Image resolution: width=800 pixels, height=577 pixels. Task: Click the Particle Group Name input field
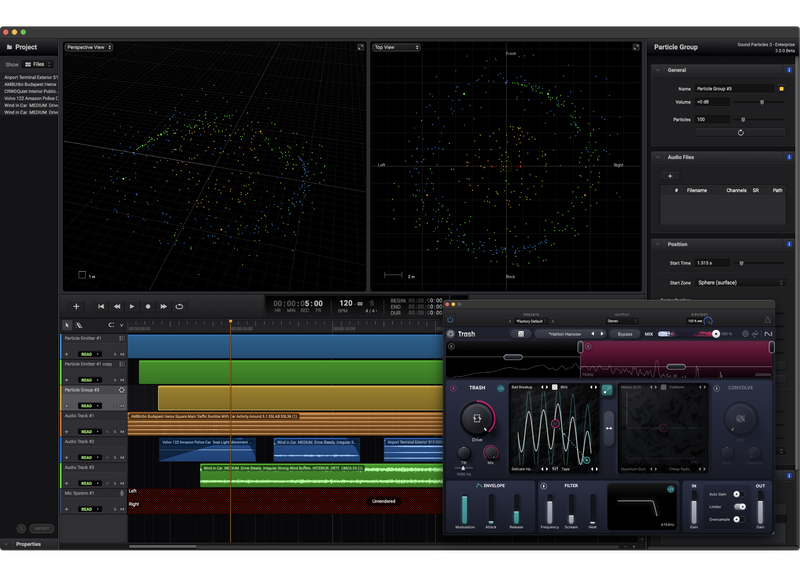(x=735, y=88)
